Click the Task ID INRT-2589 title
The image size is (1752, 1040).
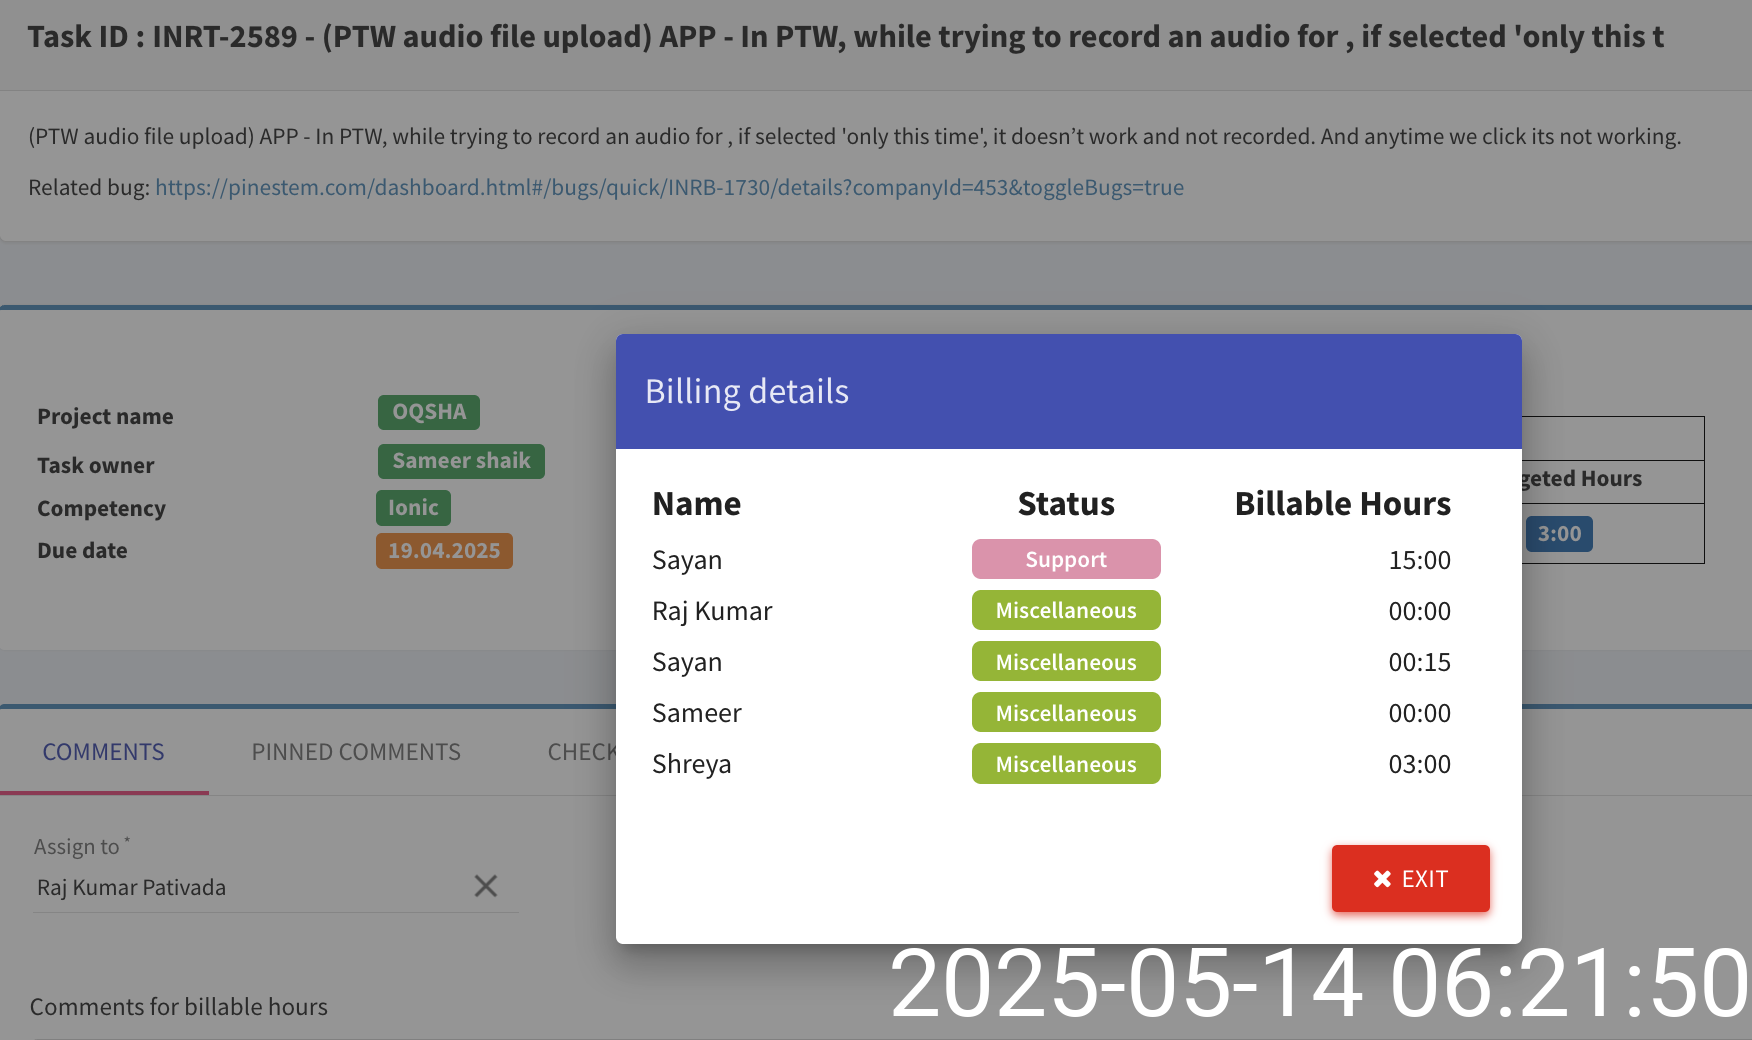point(845,37)
